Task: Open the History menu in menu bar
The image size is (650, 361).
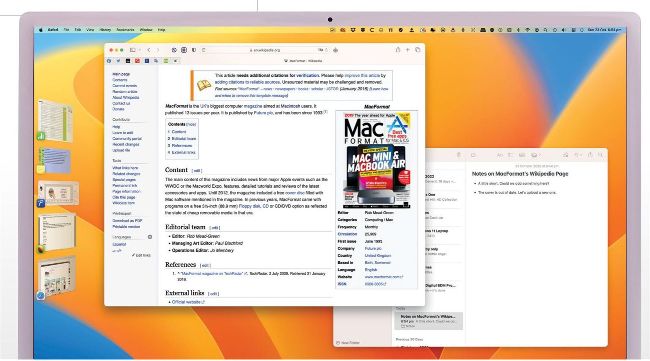Action: 105,30
